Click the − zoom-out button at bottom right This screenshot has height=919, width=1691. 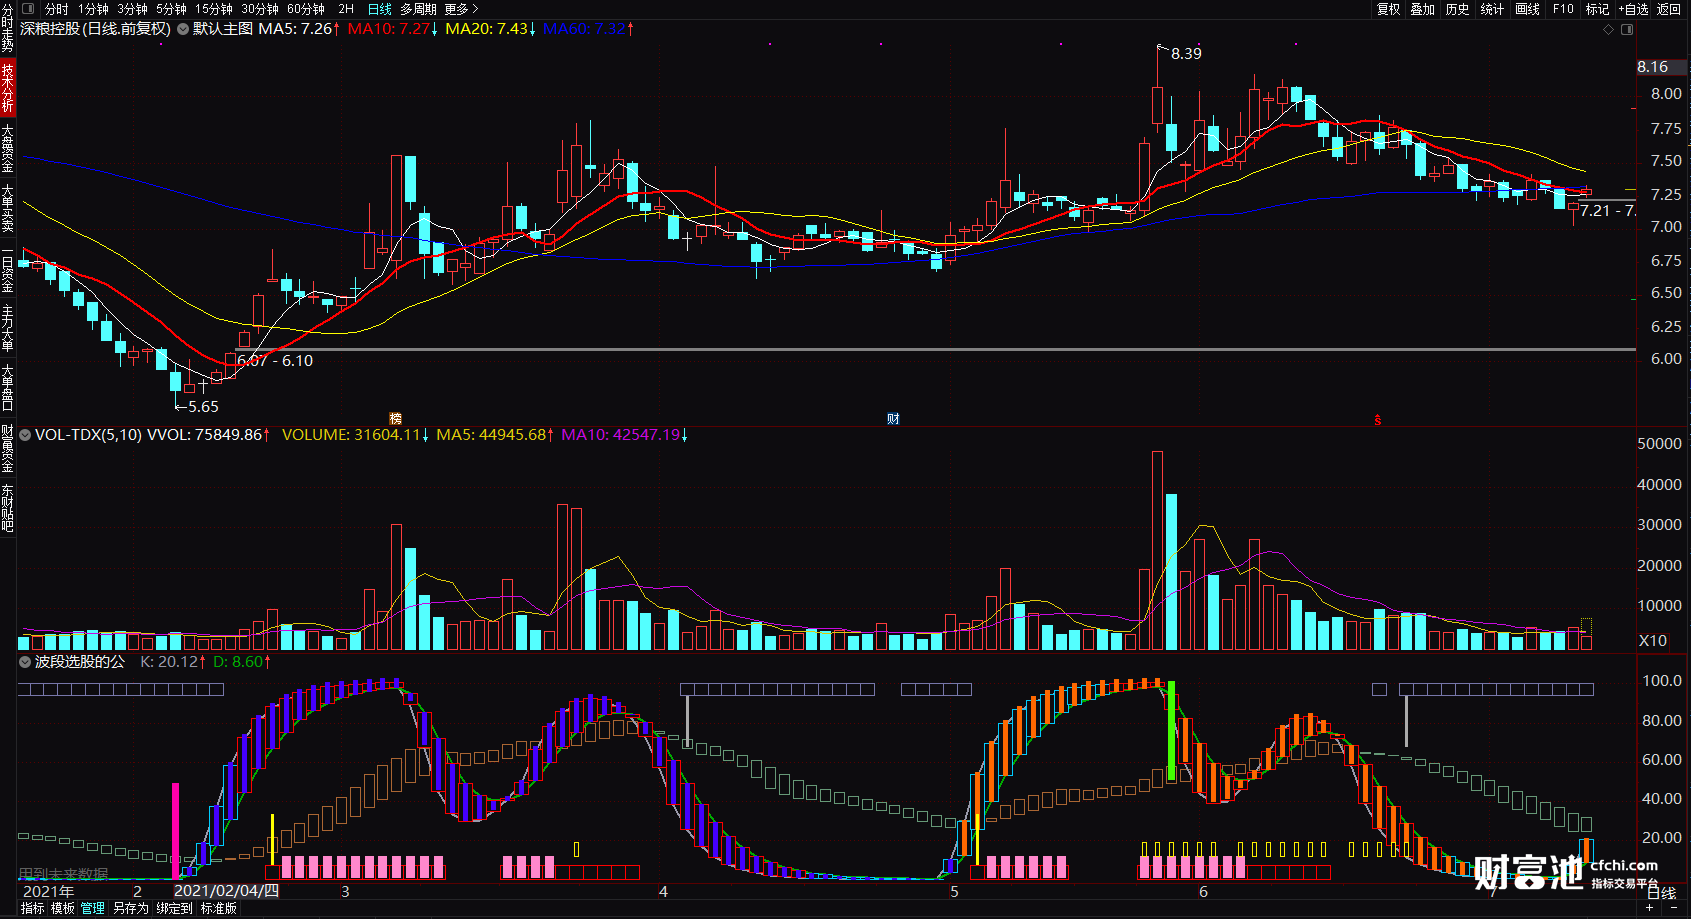1672,908
